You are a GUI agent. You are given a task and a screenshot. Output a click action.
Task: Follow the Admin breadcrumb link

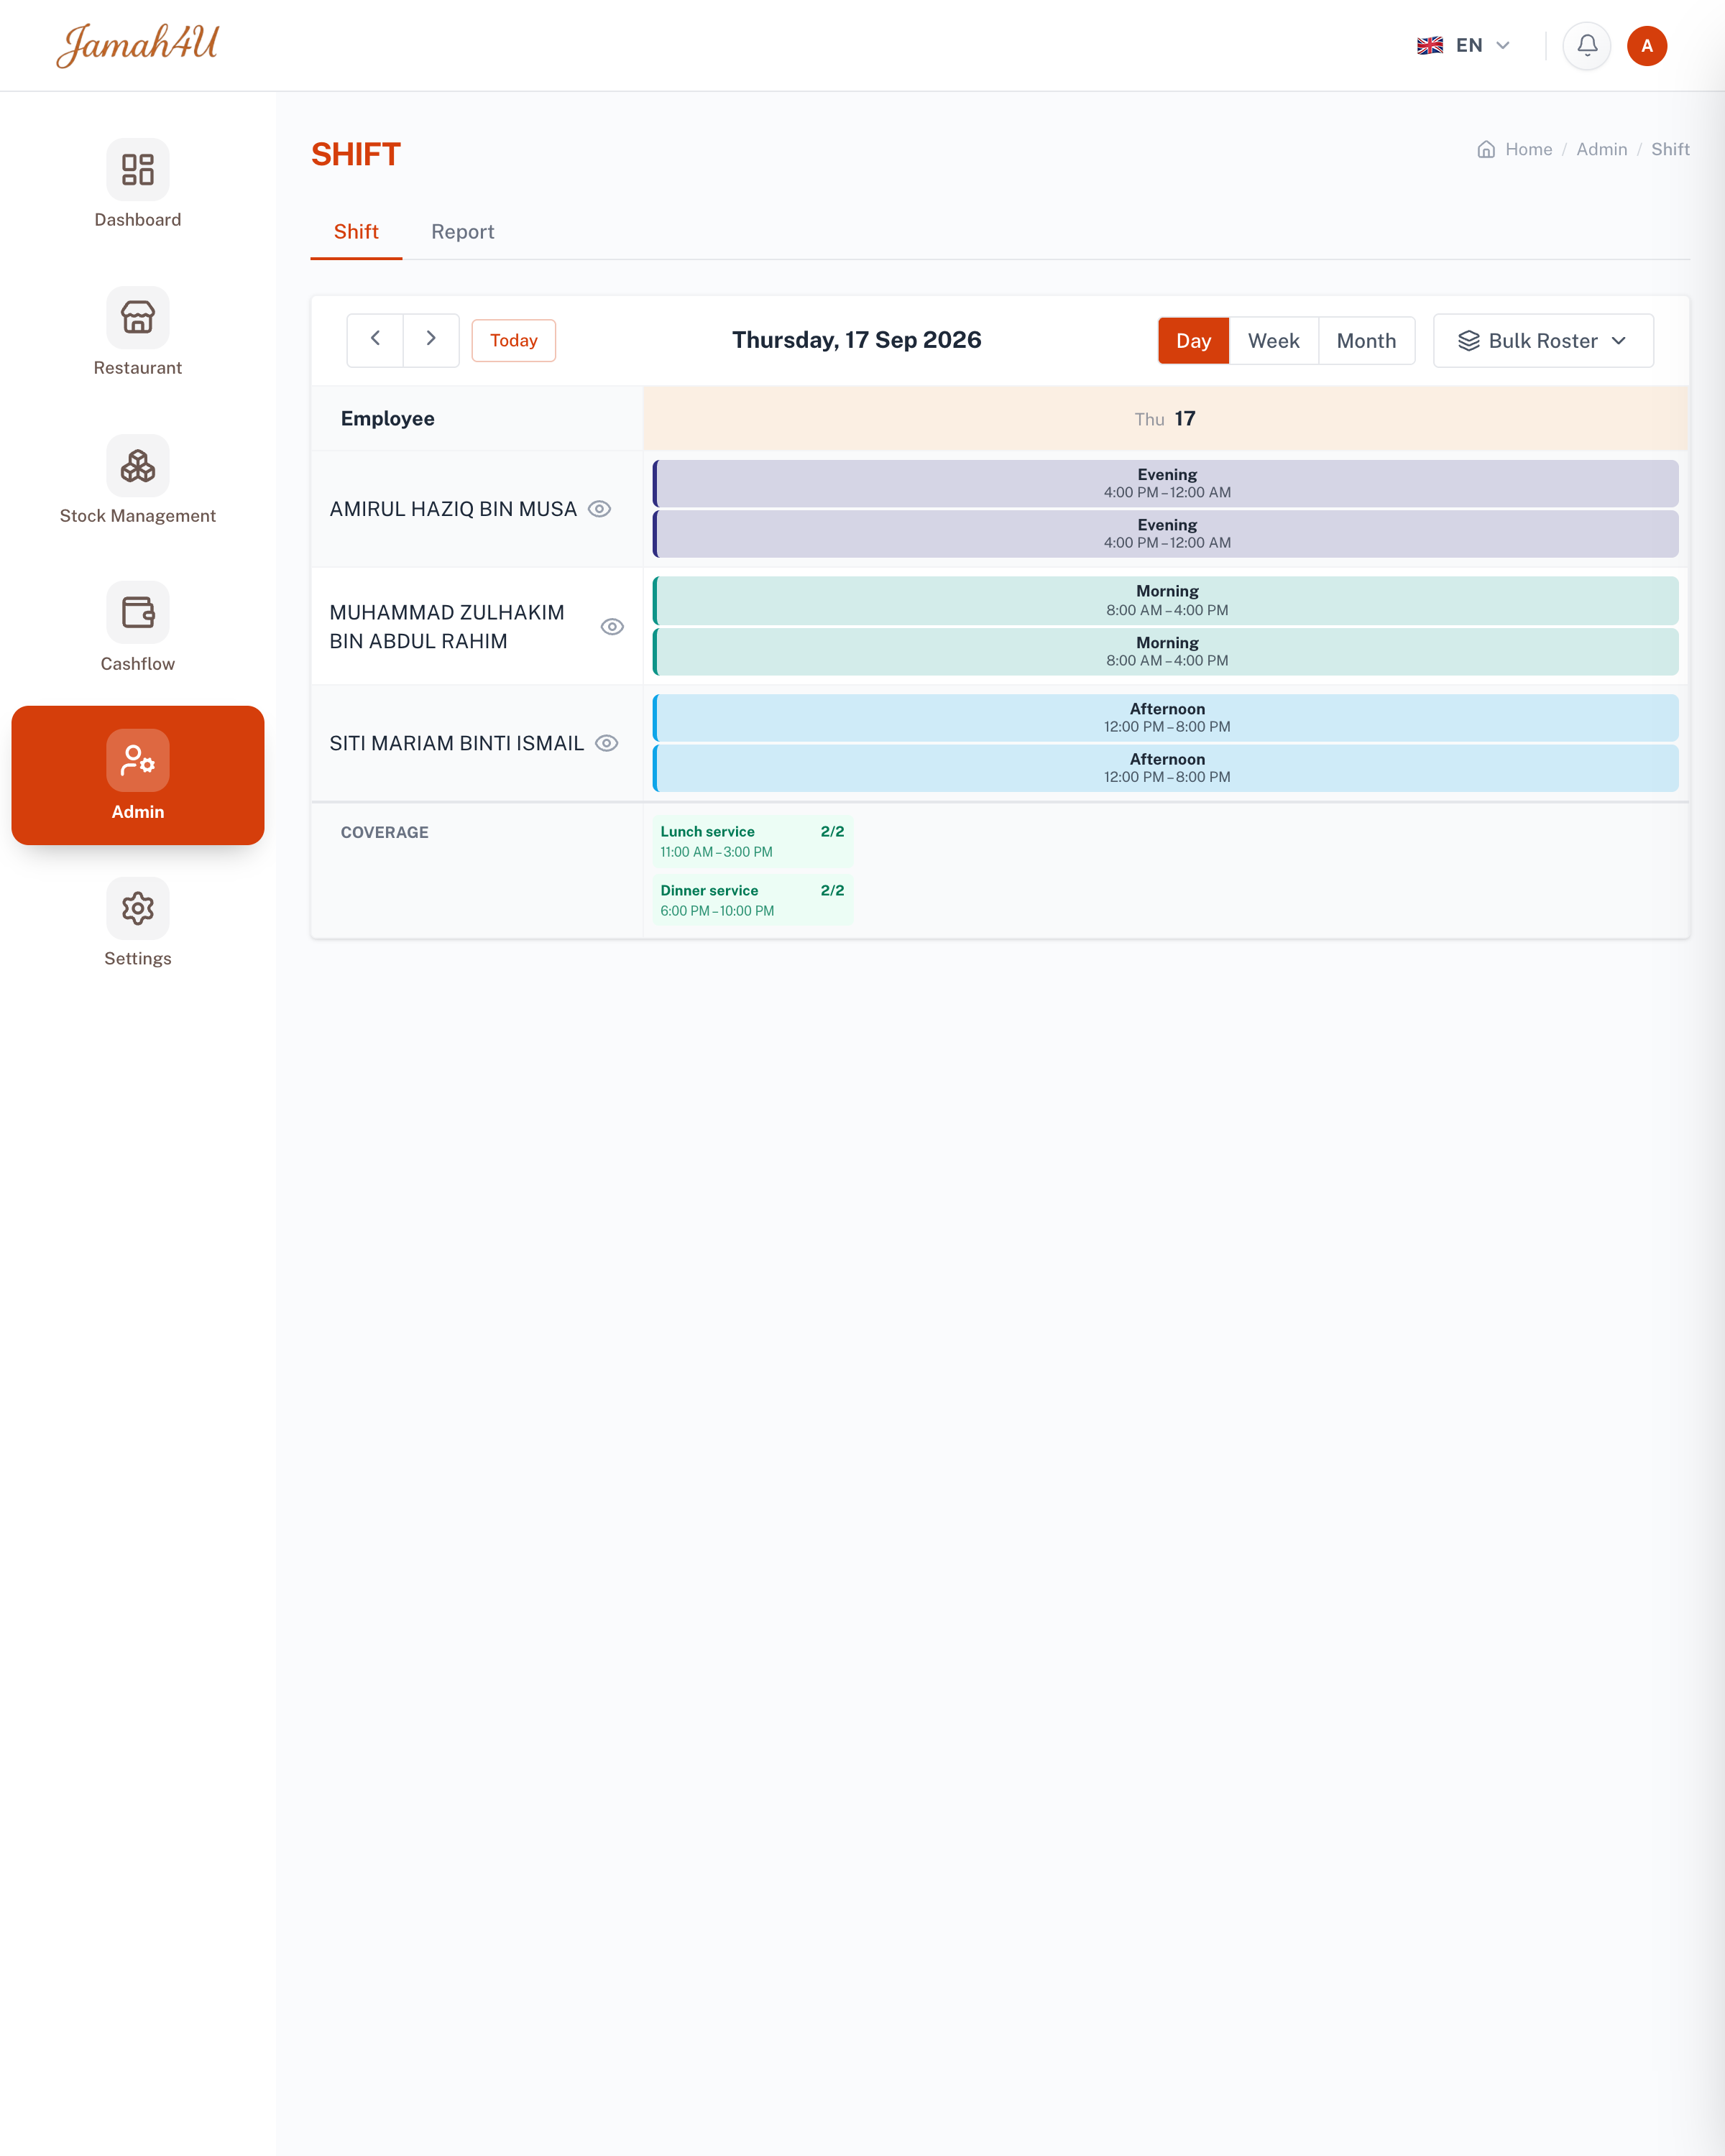pyautogui.click(x=1601, y=149)
